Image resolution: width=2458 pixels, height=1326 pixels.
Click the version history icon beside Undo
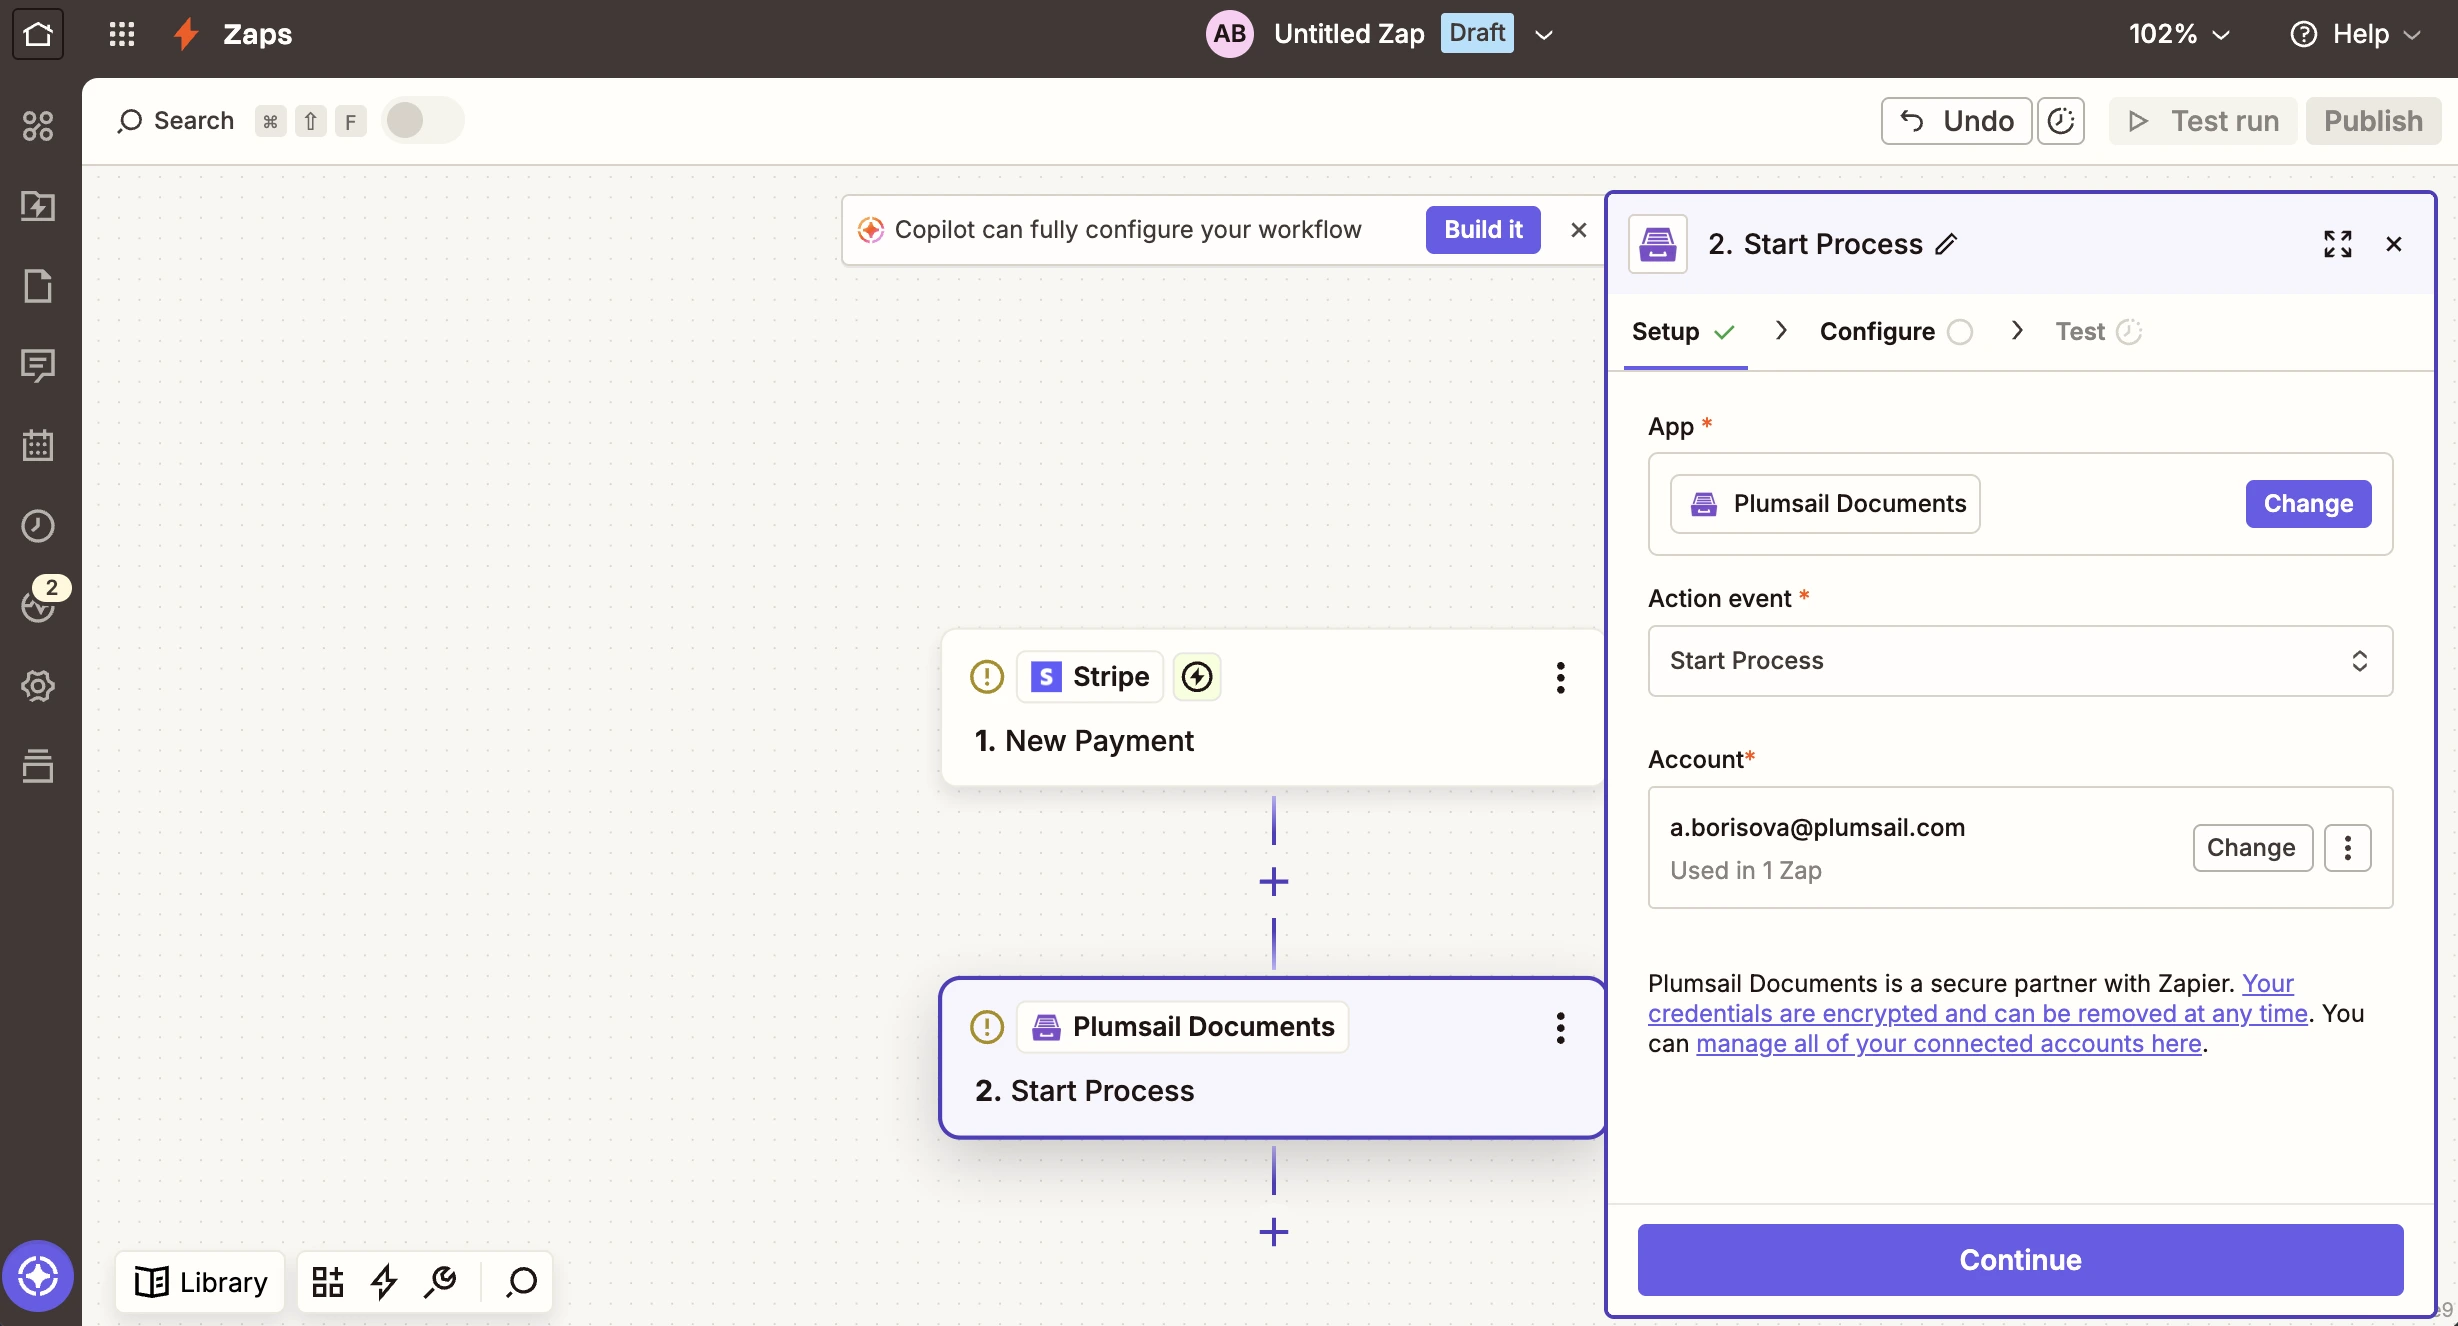point(2061,121)
